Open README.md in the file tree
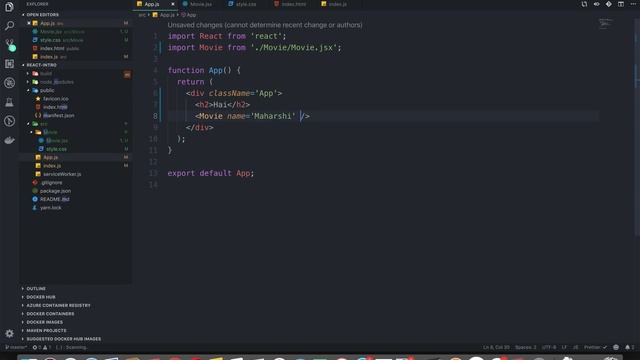 click(x=54, y=199)
